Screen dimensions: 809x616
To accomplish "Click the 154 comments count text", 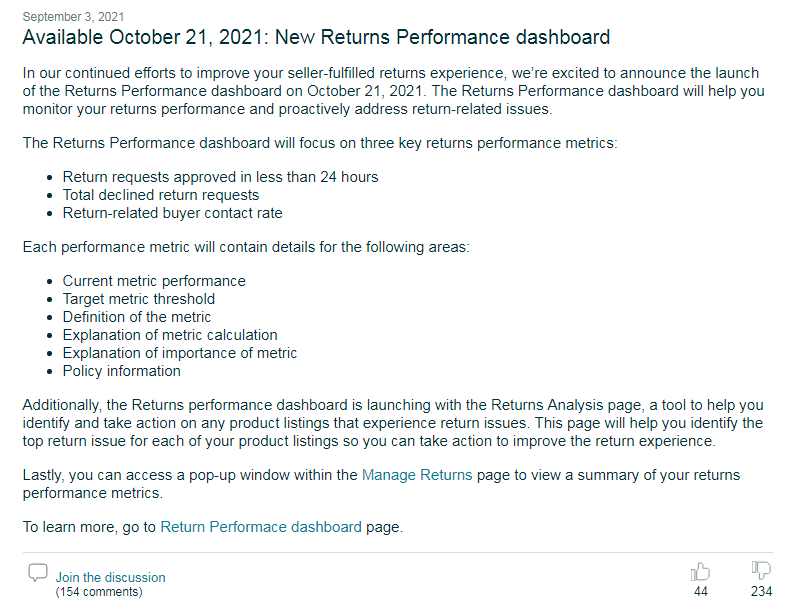I will pyautogui.click(x=99, y=592).
